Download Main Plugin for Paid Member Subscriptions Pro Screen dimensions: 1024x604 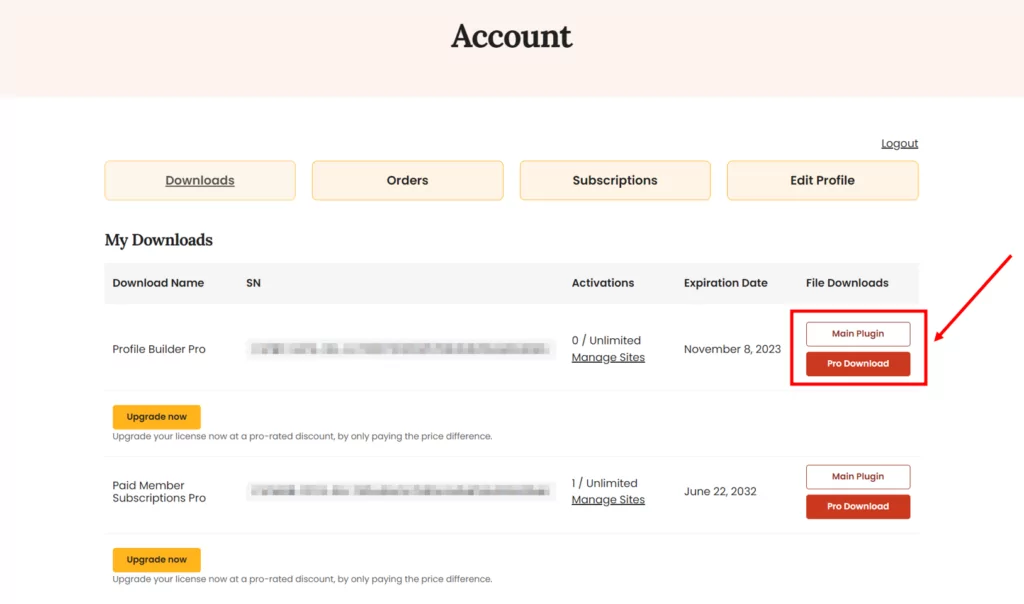coord(858,477)
